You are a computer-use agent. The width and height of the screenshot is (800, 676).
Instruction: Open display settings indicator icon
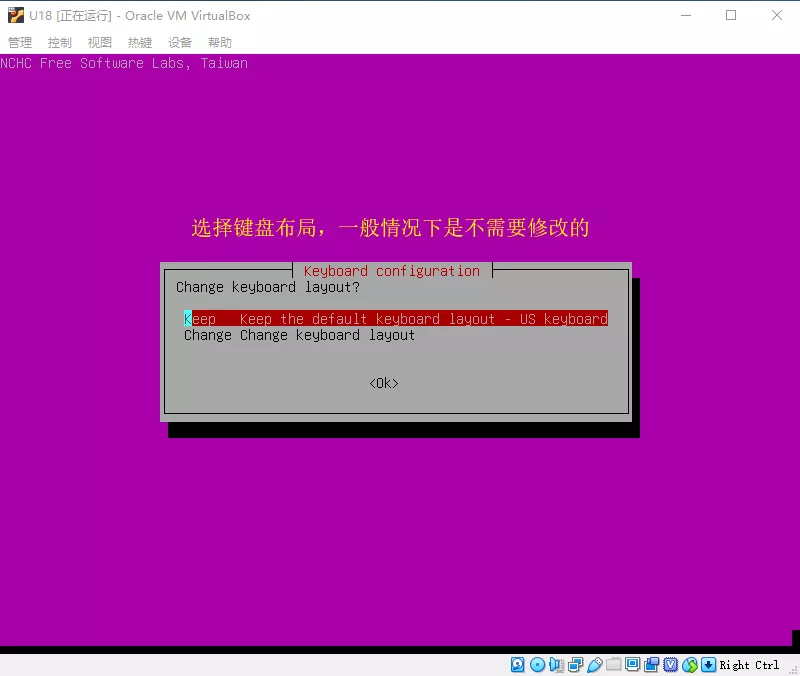click(x=633, y=664)
